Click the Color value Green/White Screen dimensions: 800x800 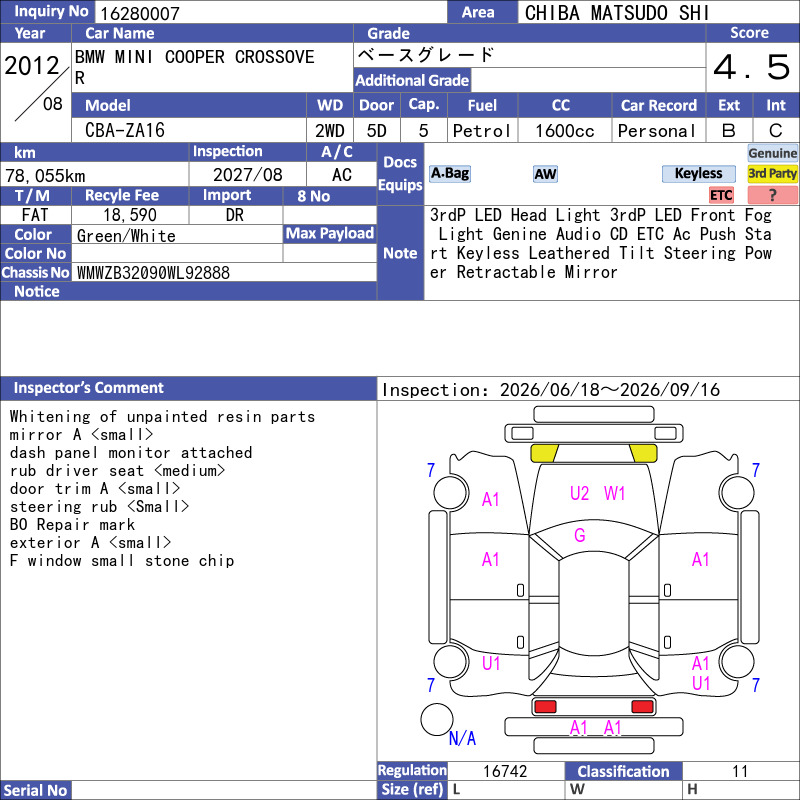tap(126, 236)
